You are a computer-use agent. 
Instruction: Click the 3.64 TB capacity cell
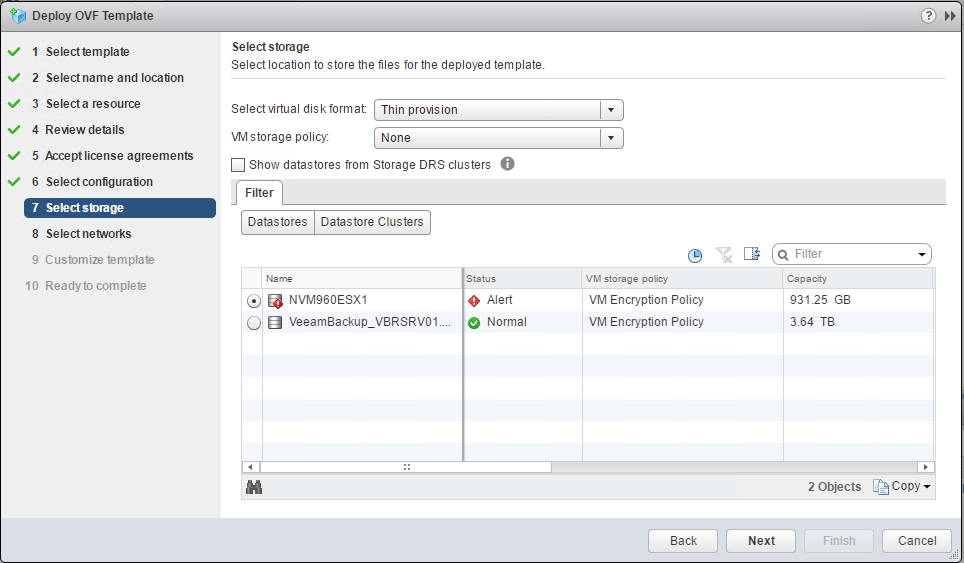pyautogui.click(x=812, y=322)
